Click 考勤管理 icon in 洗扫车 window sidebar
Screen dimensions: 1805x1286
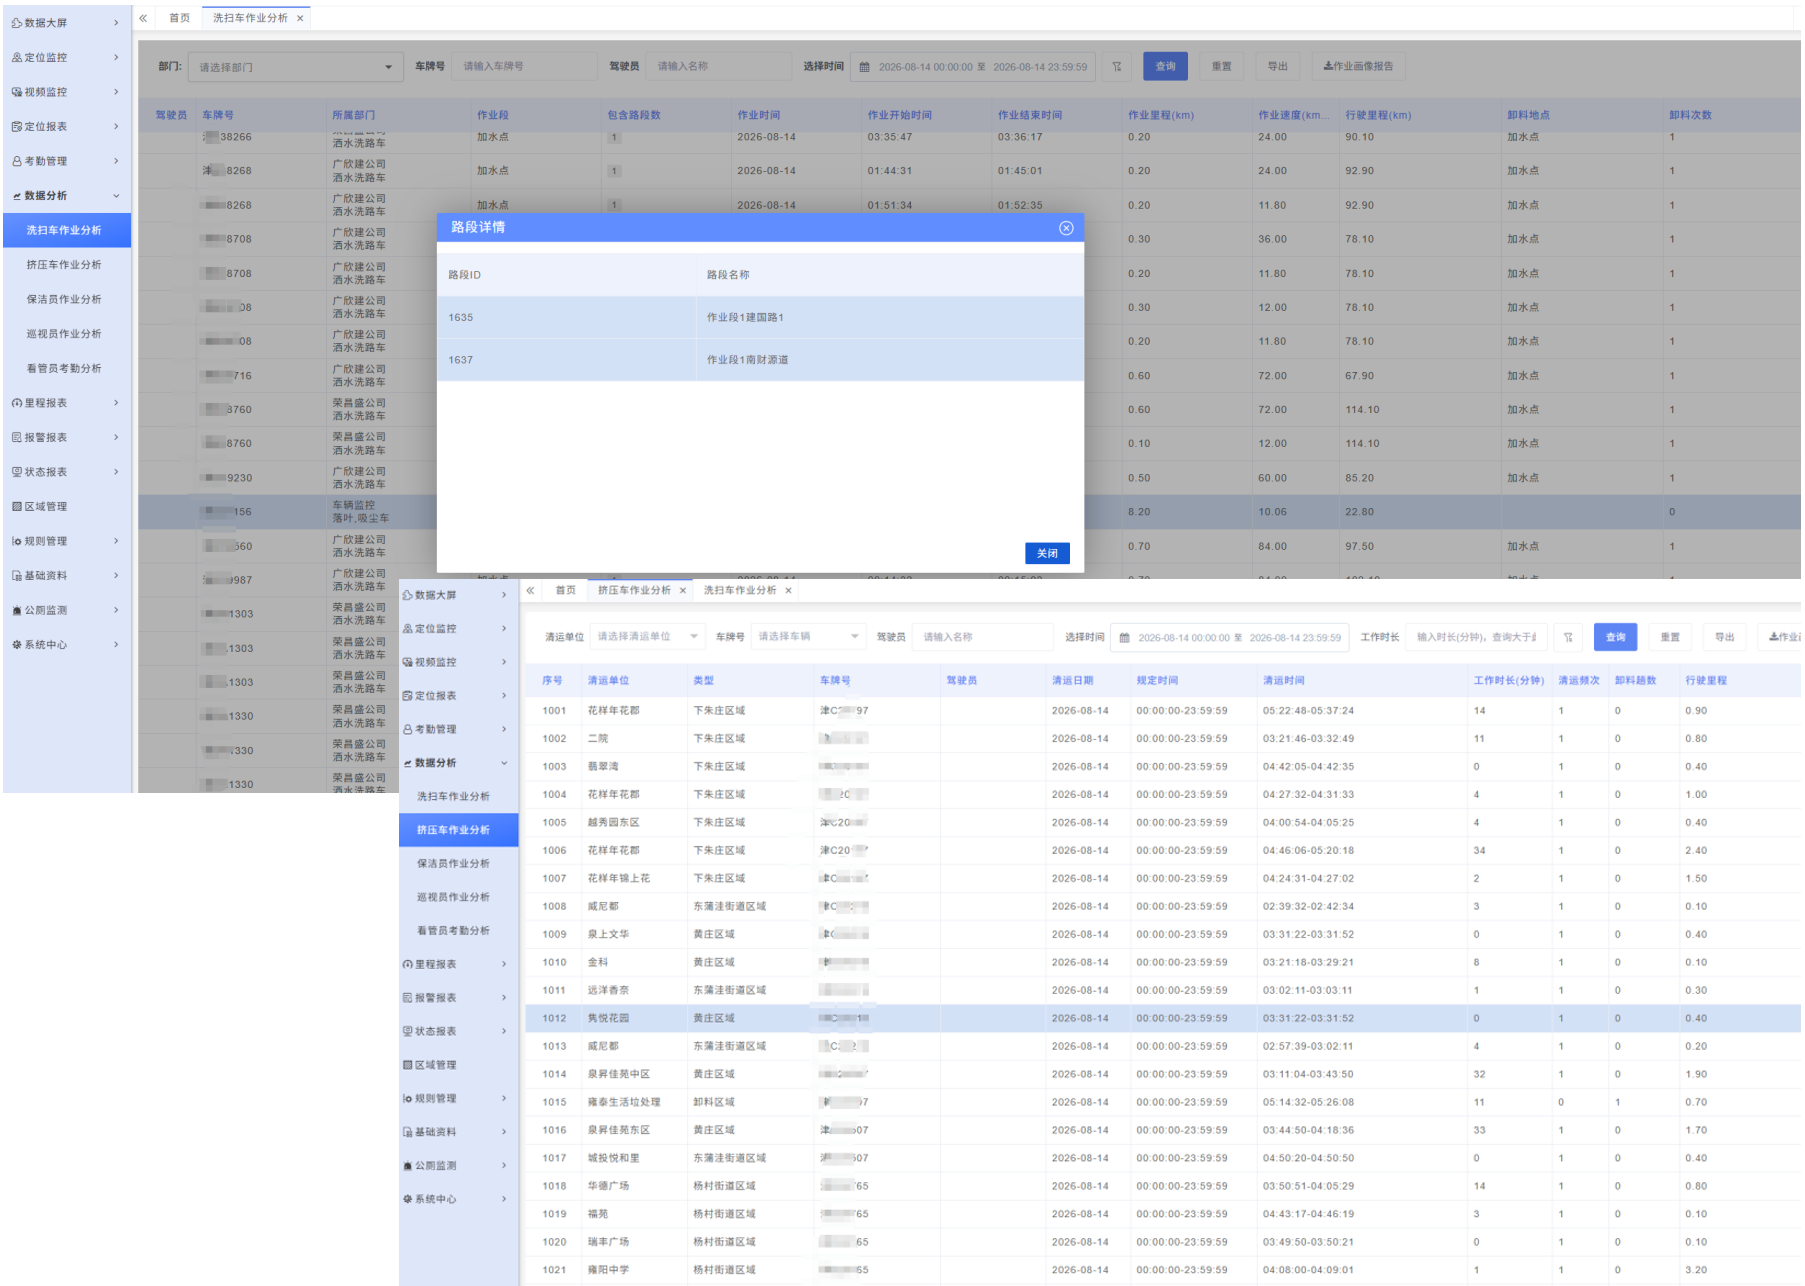(x=17, y=161)
